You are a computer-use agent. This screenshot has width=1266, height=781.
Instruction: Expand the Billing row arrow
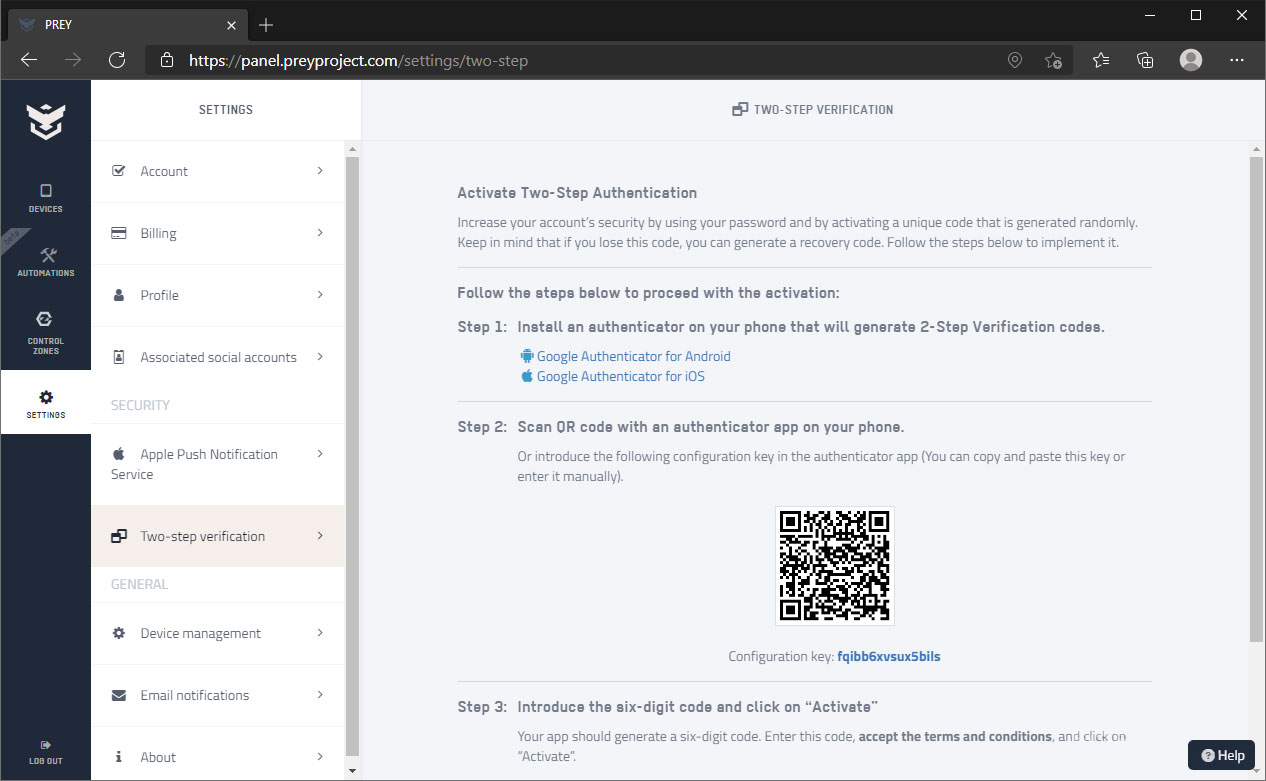(320, 233)
